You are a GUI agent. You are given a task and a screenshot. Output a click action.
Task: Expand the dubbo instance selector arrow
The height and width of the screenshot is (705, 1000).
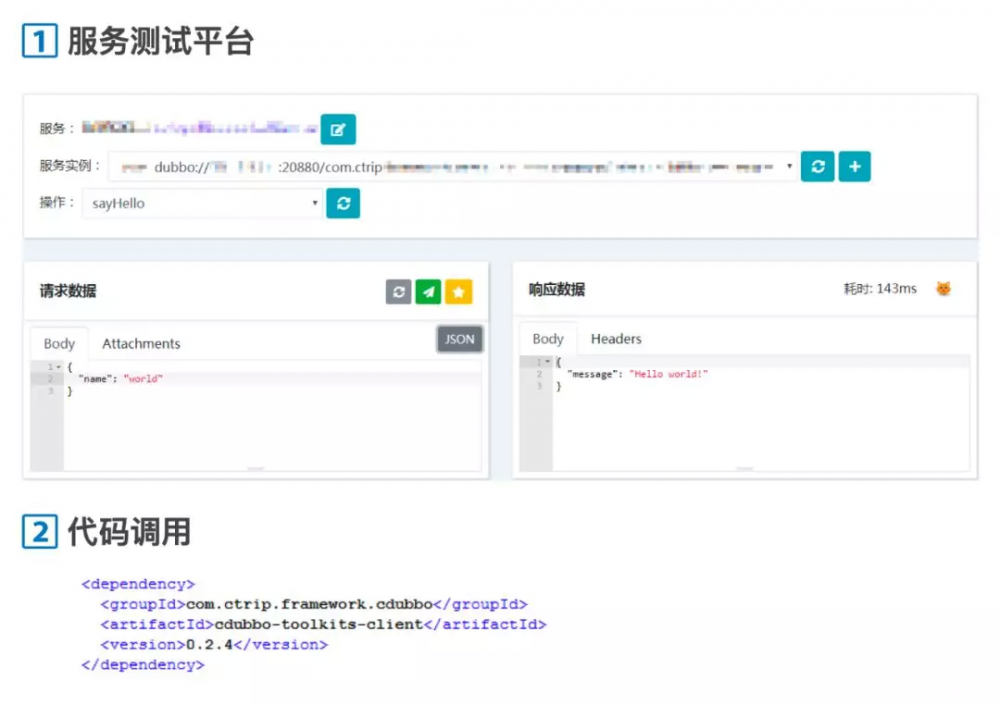tap(789, 166)
